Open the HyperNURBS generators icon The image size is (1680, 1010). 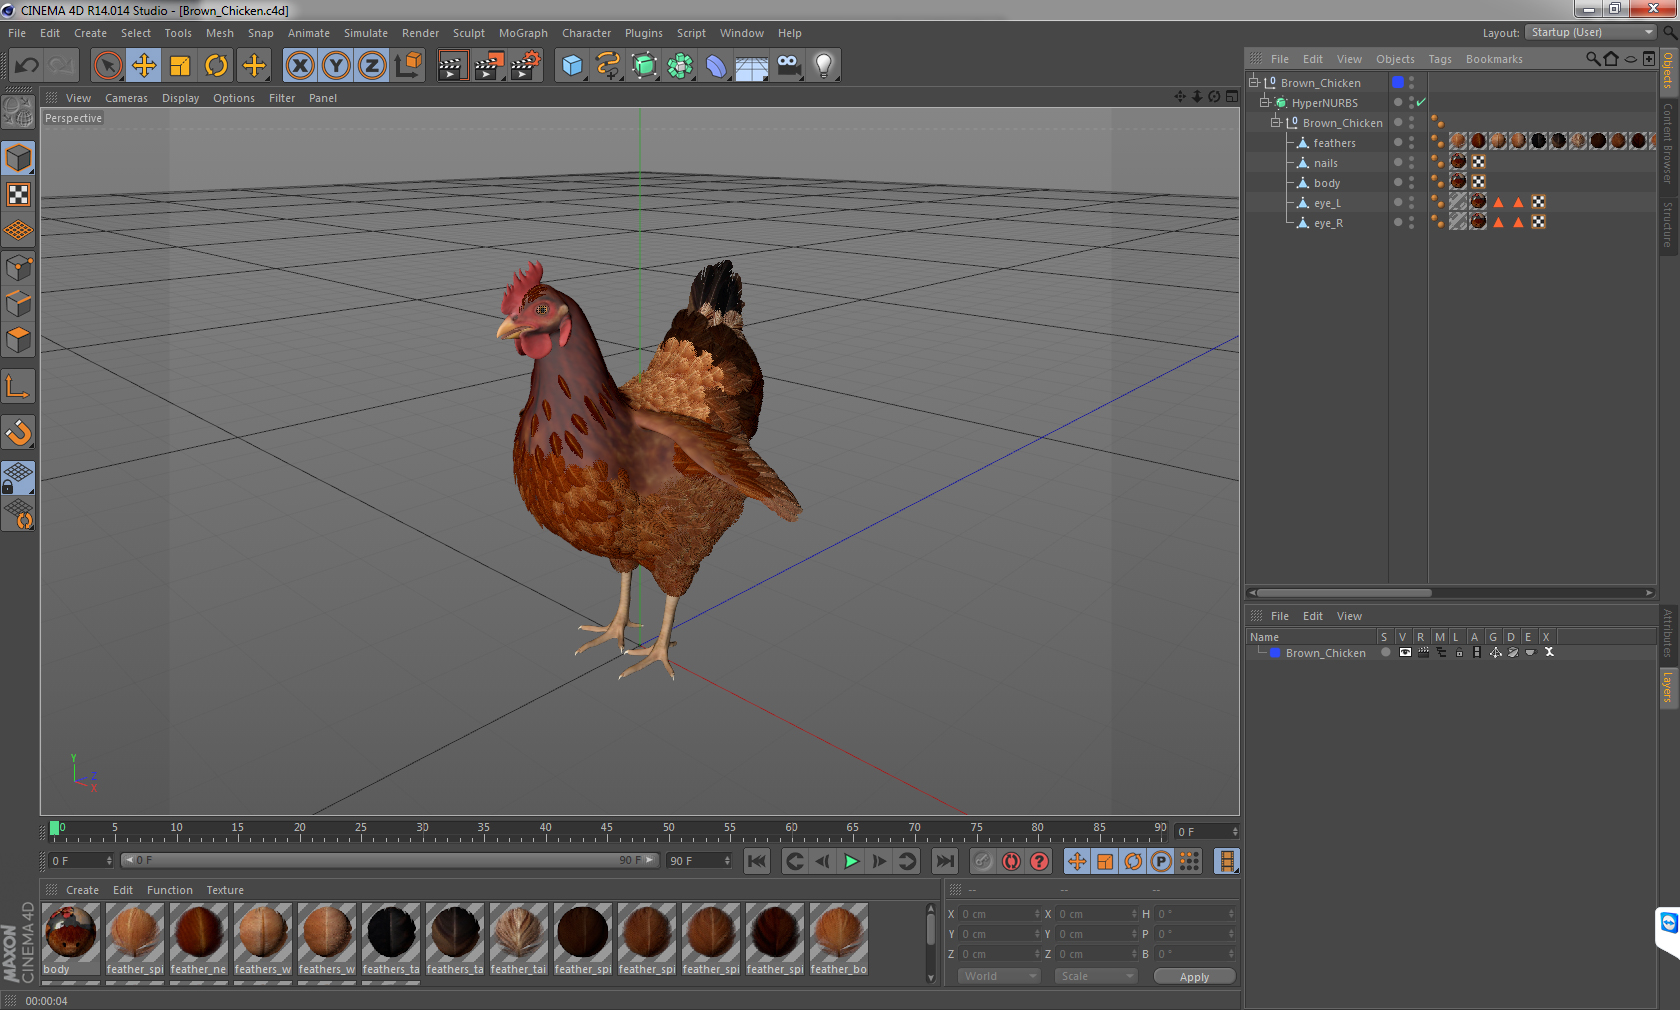coord(644,66)
